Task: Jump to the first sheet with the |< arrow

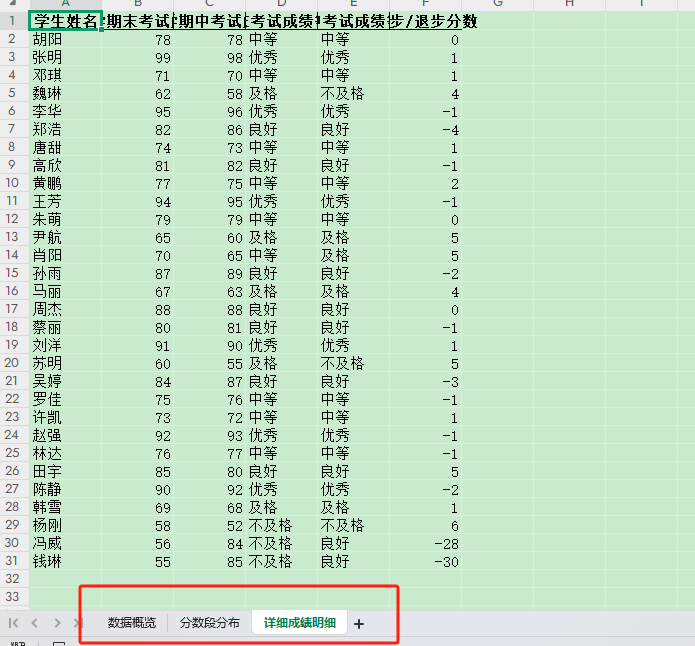Action: click(x=14, y=623)
